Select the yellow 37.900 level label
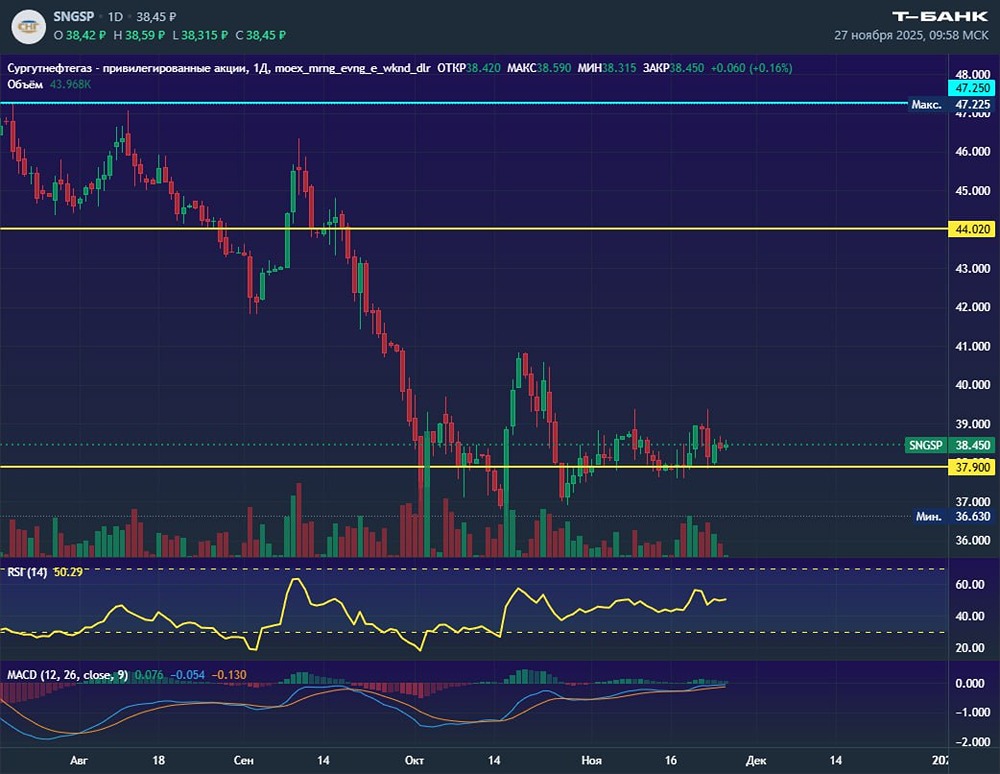 pyautogui.click(x=972, y=466)
